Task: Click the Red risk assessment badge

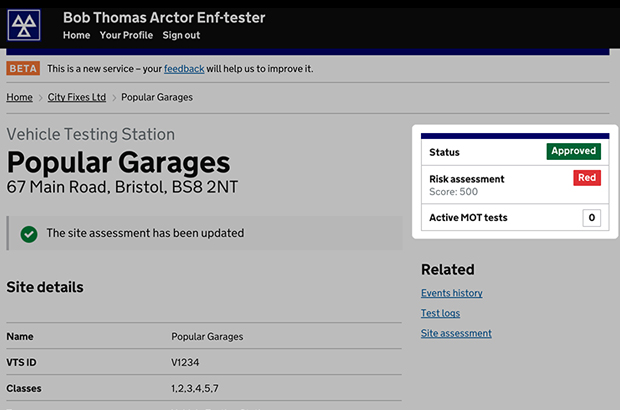Action: point(587,178)
